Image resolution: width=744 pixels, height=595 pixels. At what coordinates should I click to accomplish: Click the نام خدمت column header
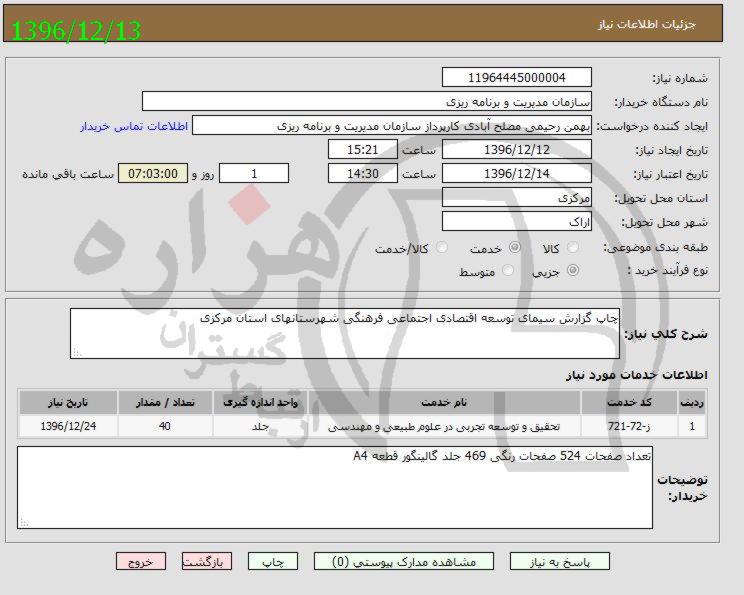pos(444,402)
